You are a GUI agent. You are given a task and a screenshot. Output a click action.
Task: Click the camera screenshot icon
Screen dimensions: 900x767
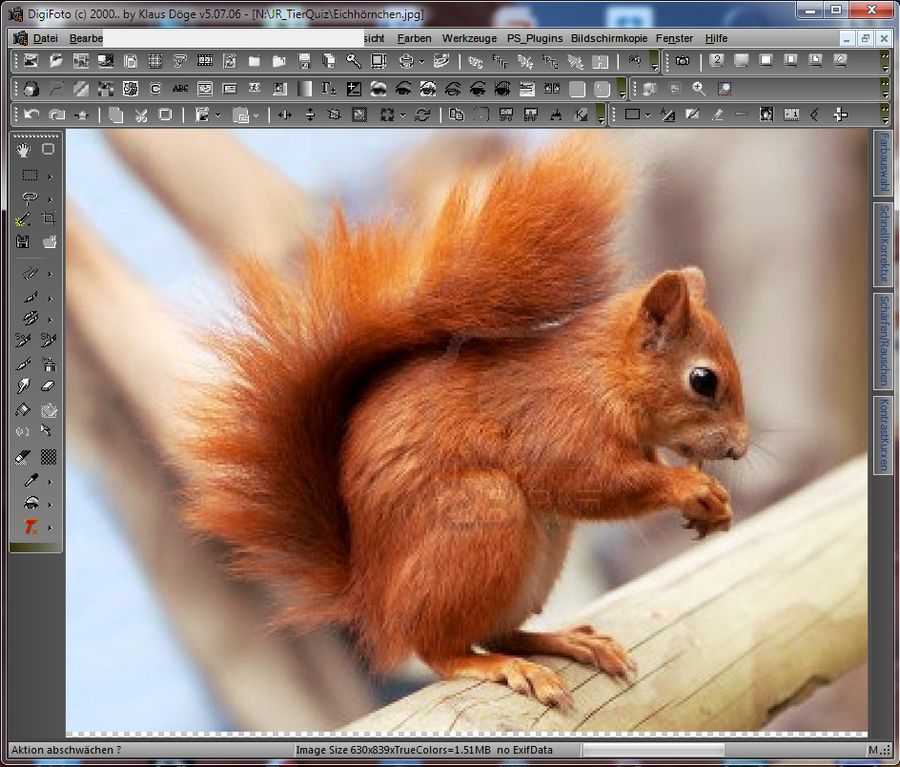point(682,62)
